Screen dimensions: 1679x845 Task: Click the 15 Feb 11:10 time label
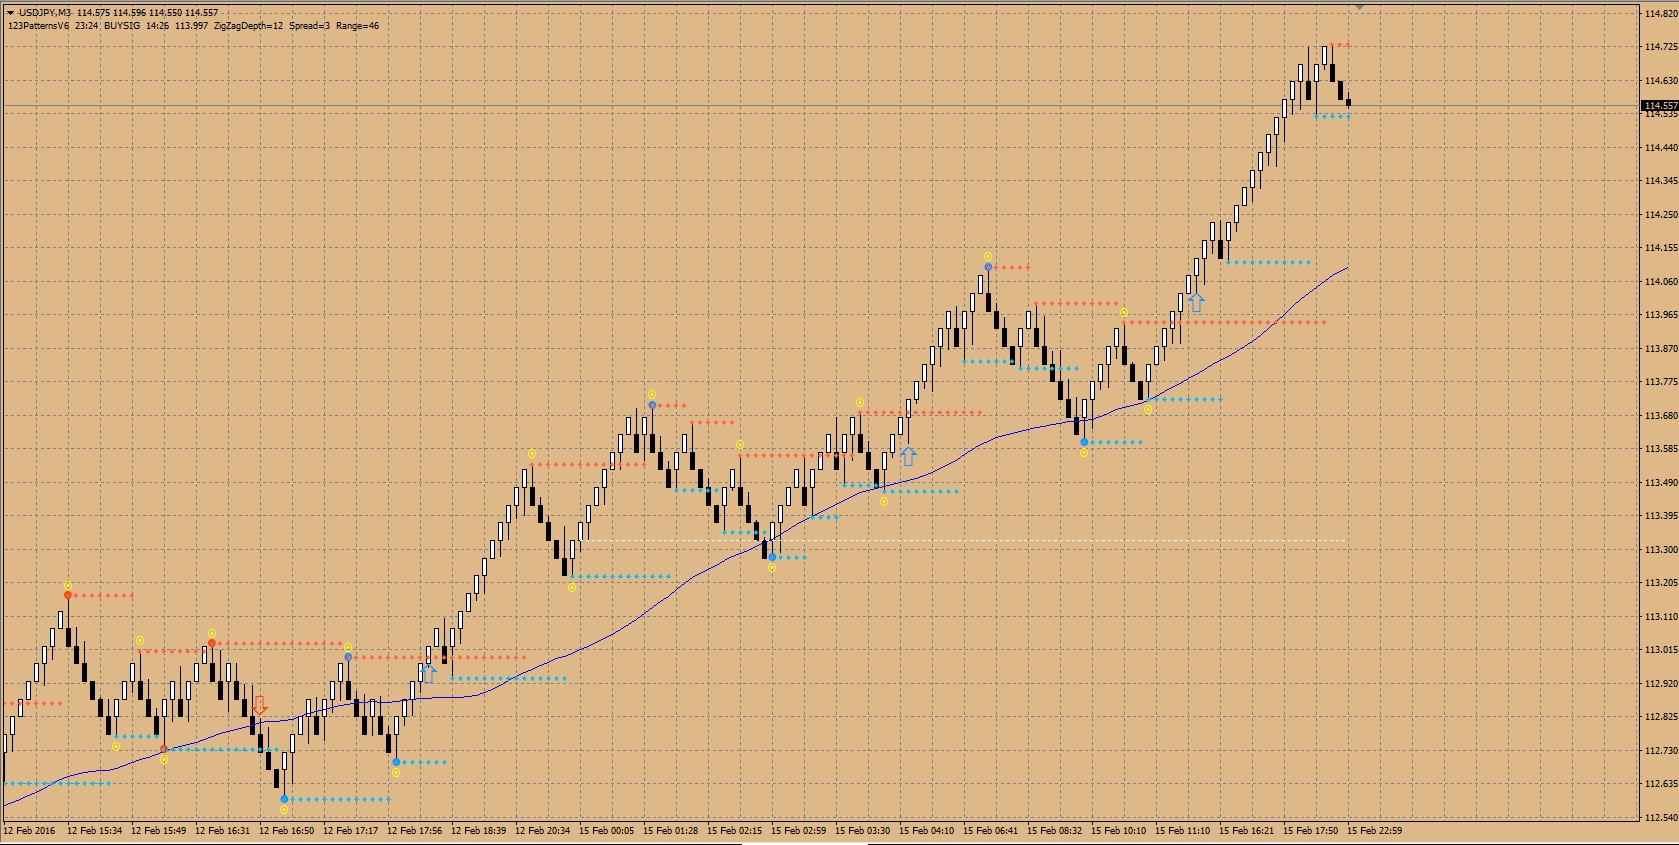click(1183, 830)
